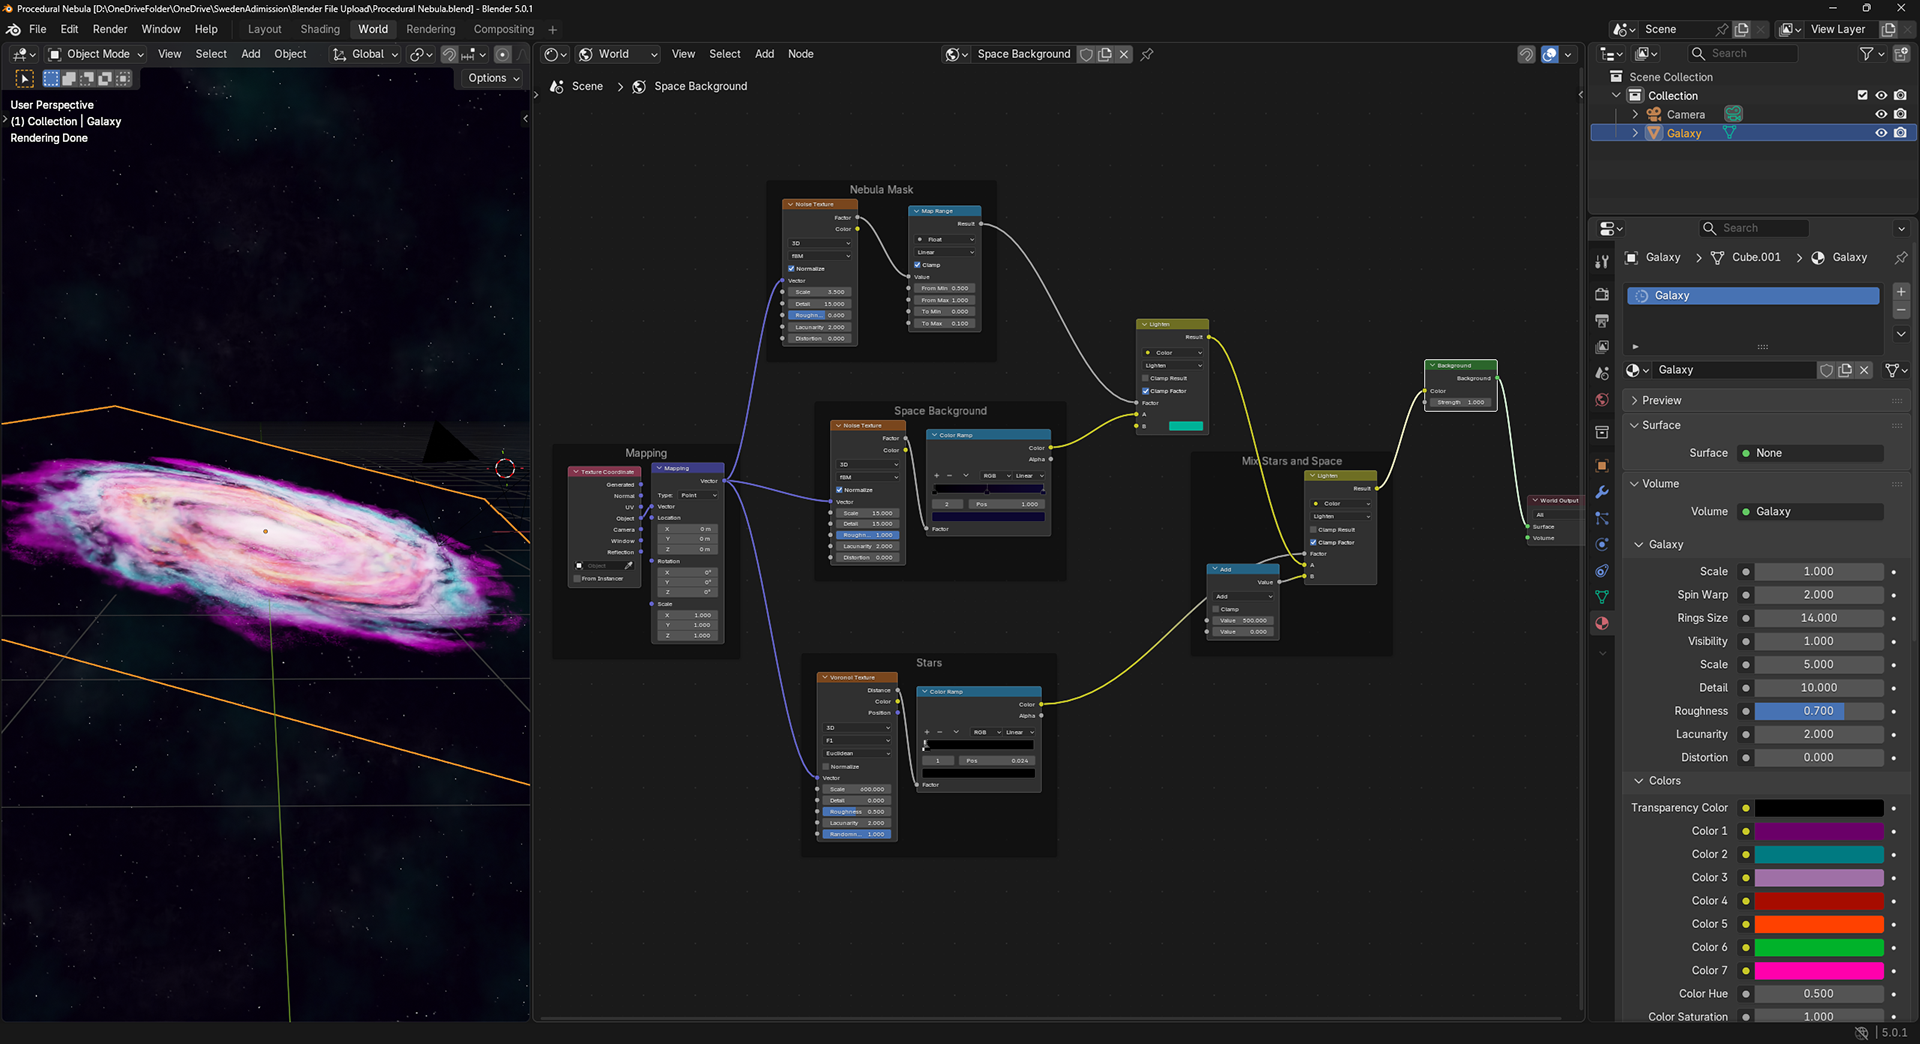Expand the Camera tree item
This screenshot has height=1044, width=1920.
[1635, 114]
